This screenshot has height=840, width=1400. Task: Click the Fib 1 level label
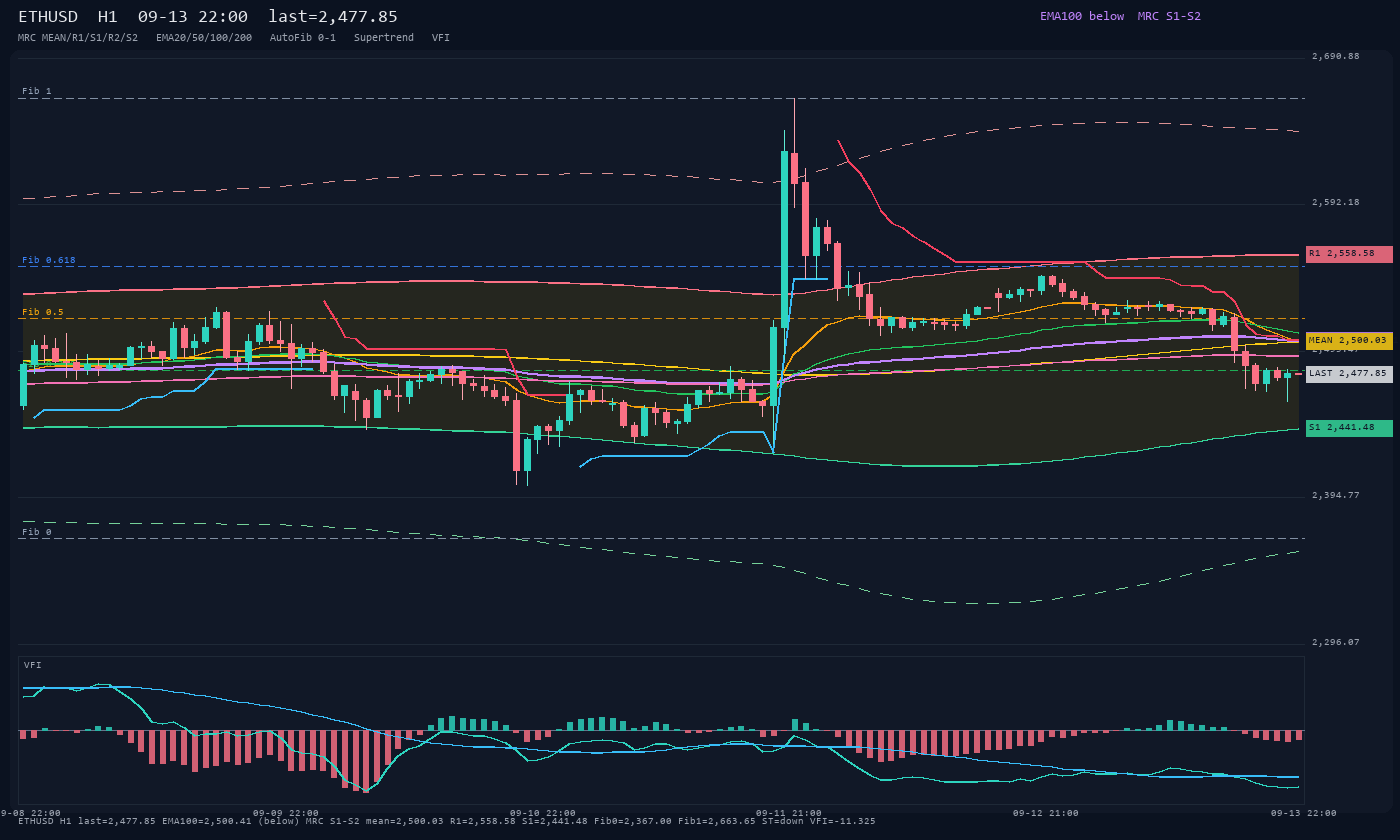[x=37, y=91]
